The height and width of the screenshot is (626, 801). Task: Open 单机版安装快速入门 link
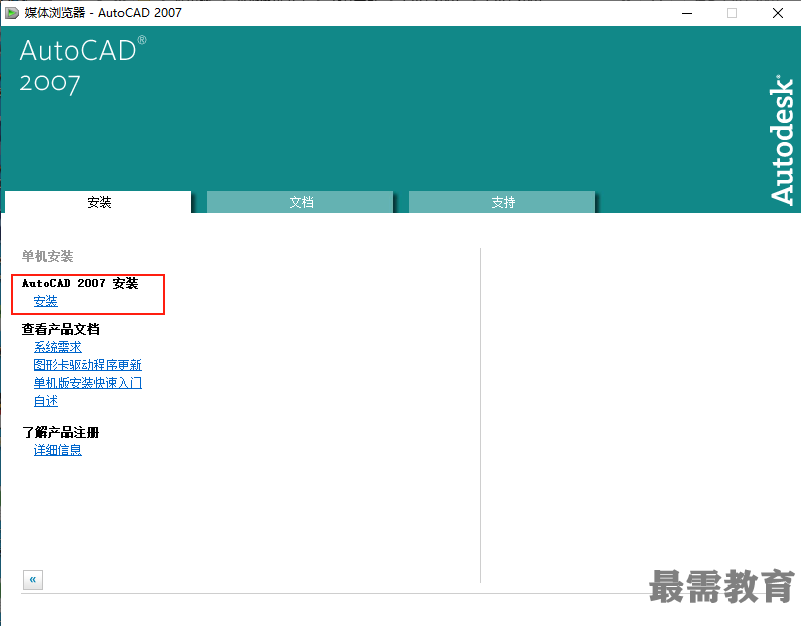pyautogui.click(x=87, y=383)
